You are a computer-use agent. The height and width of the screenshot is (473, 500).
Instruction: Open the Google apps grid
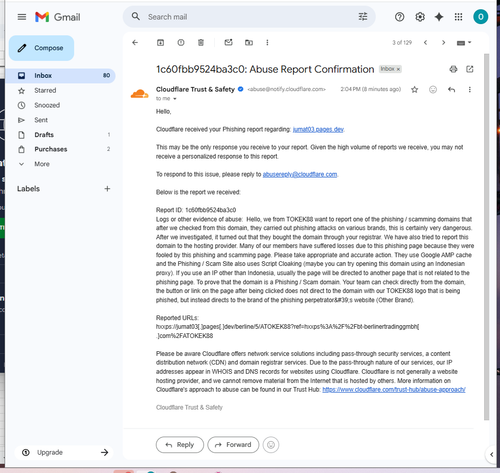(458, 17)
